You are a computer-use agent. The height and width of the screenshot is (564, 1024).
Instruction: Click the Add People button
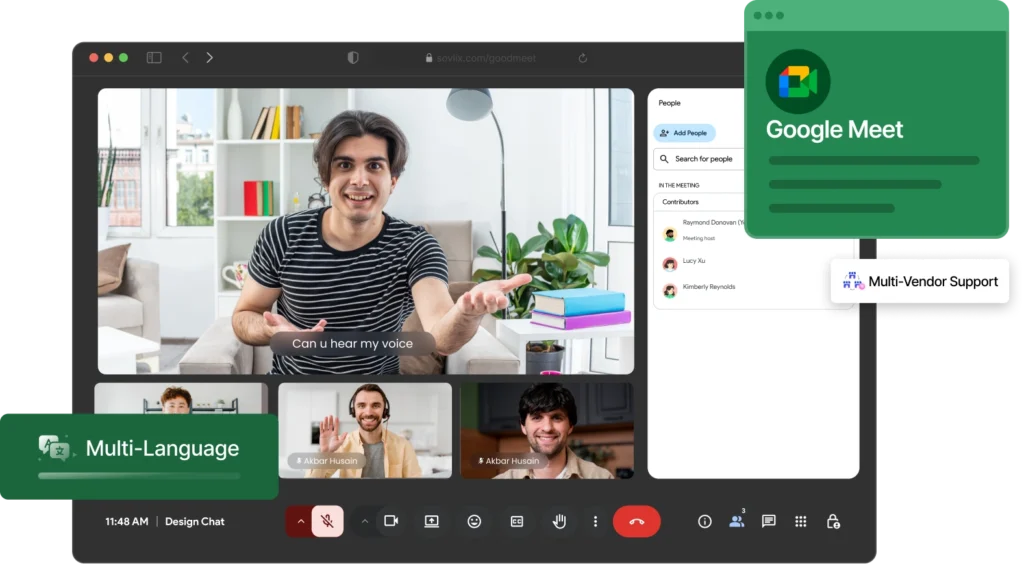(x=685, y=133)
